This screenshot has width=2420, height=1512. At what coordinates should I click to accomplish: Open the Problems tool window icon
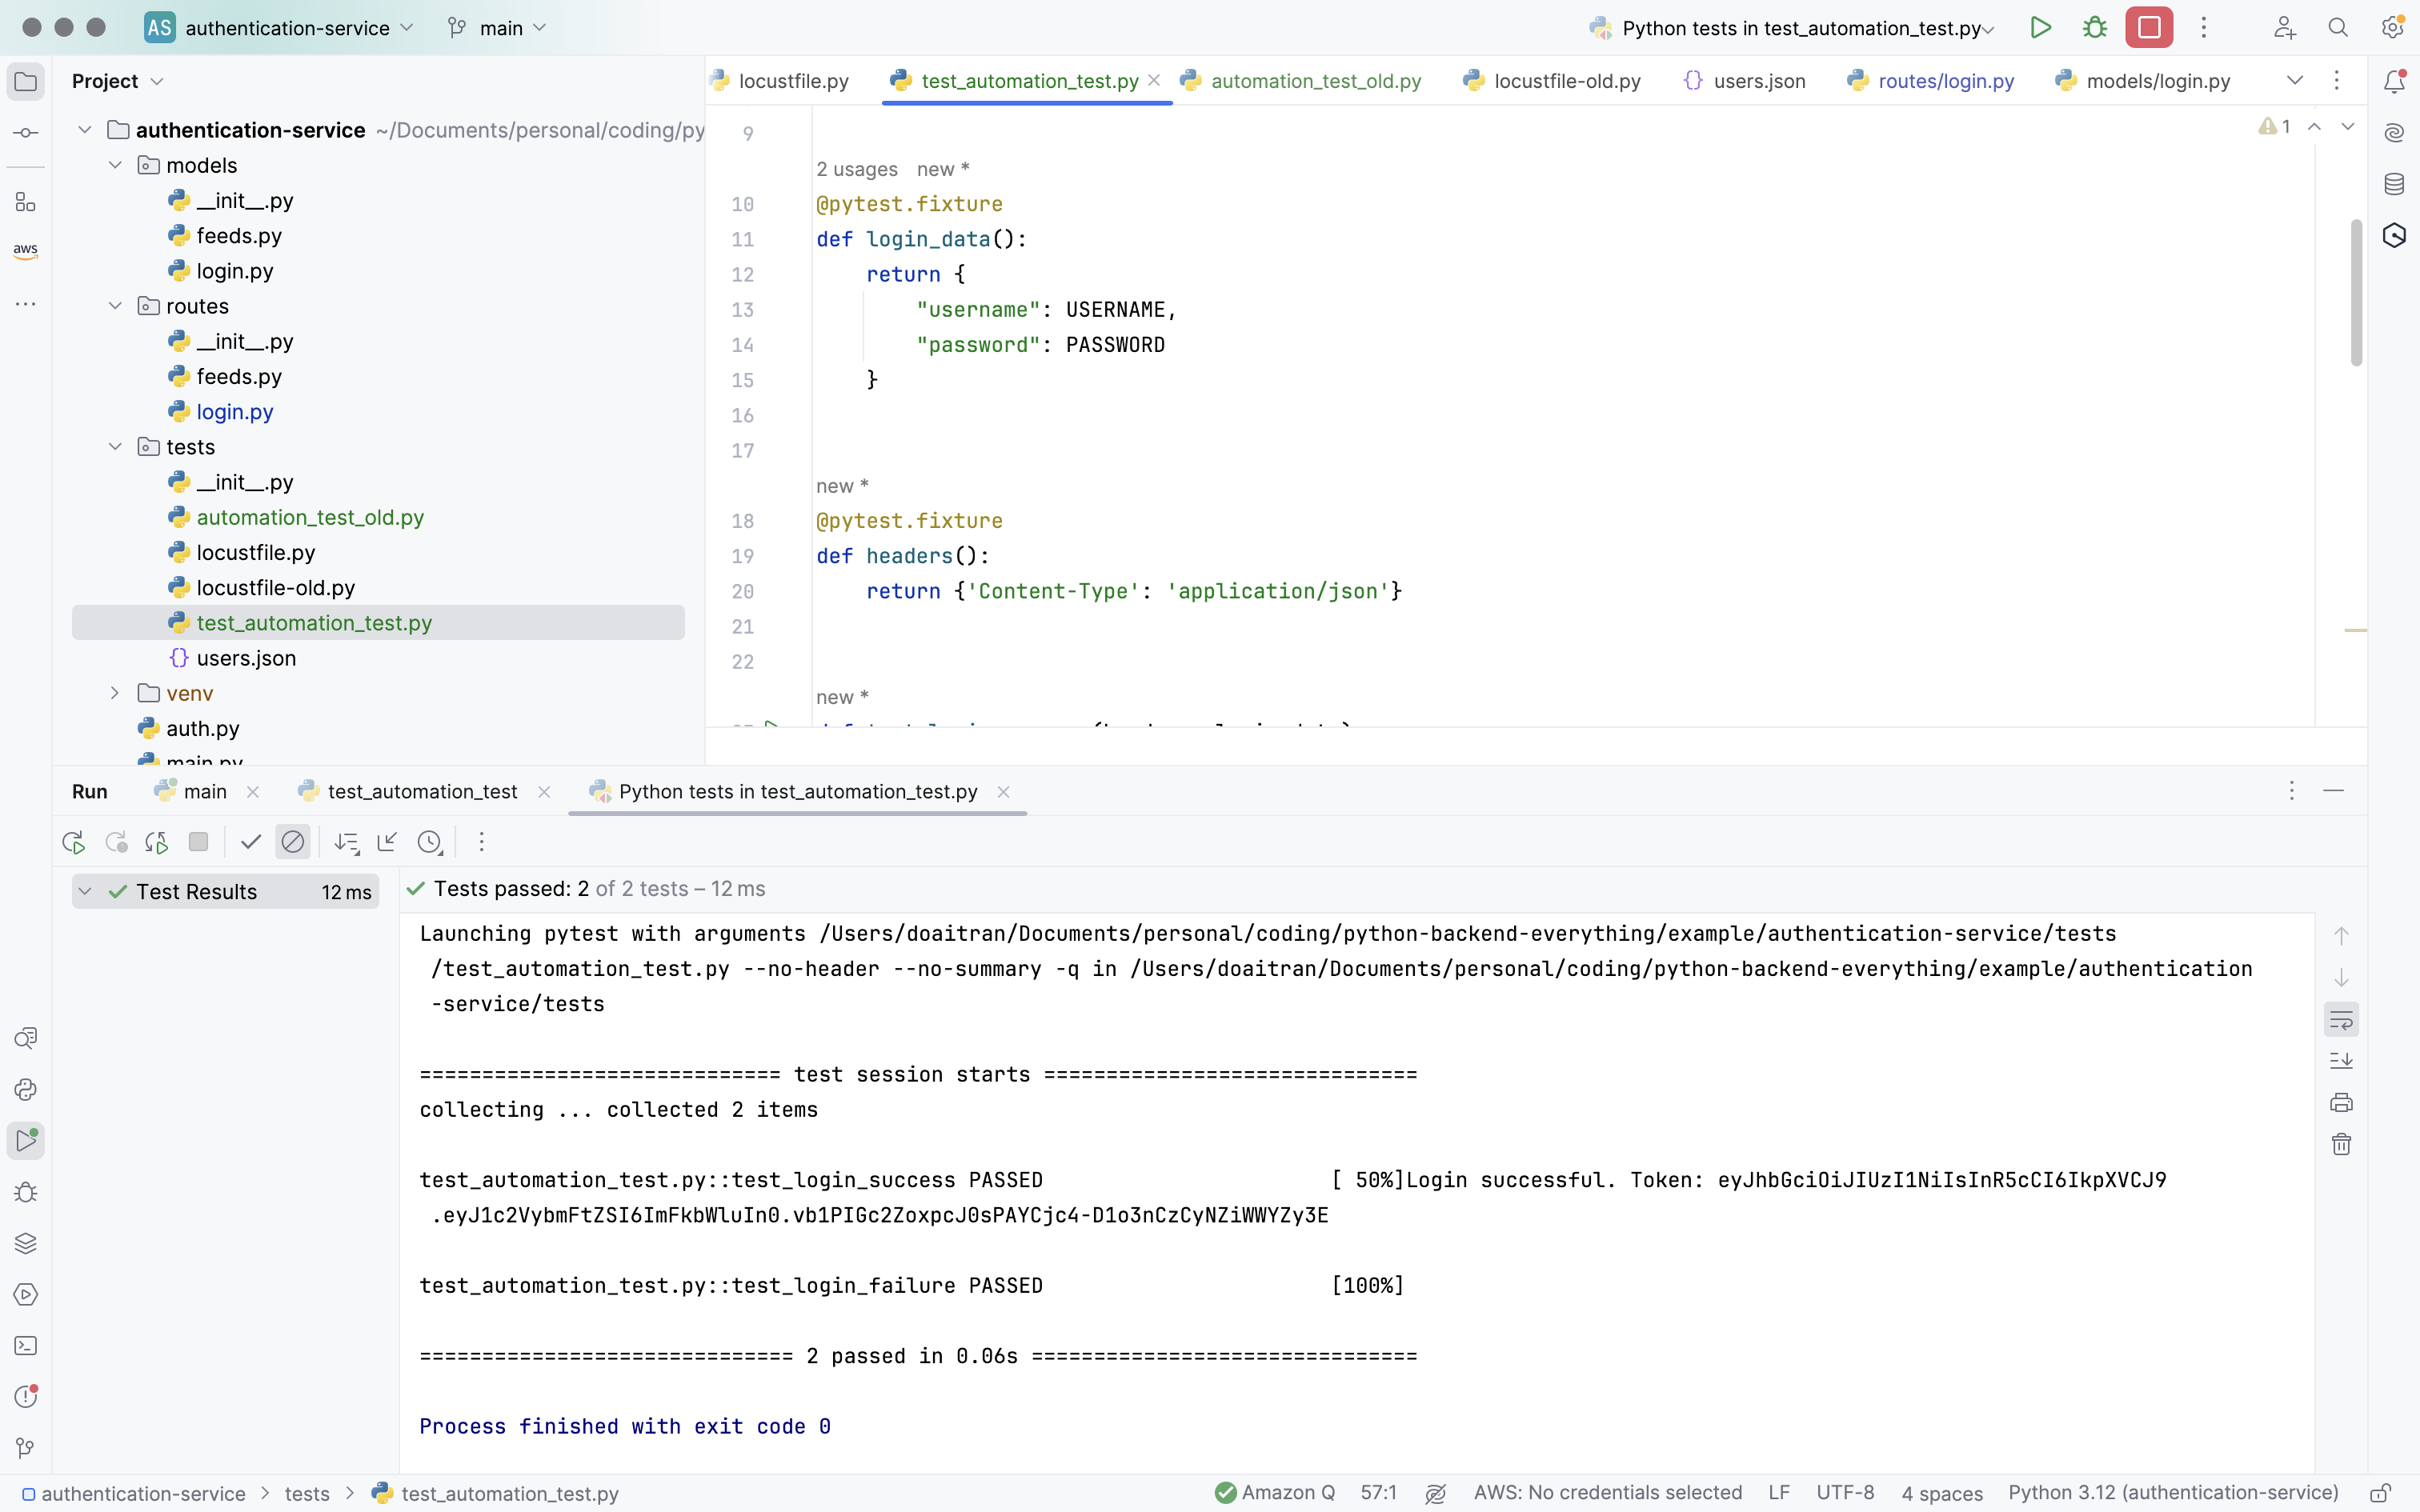26,1397
